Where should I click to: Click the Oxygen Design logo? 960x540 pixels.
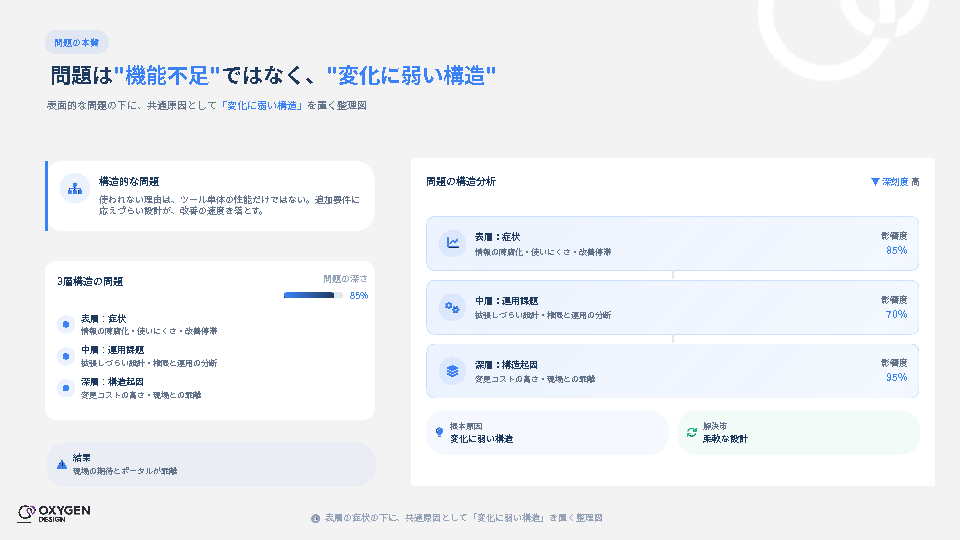(53, 513)
